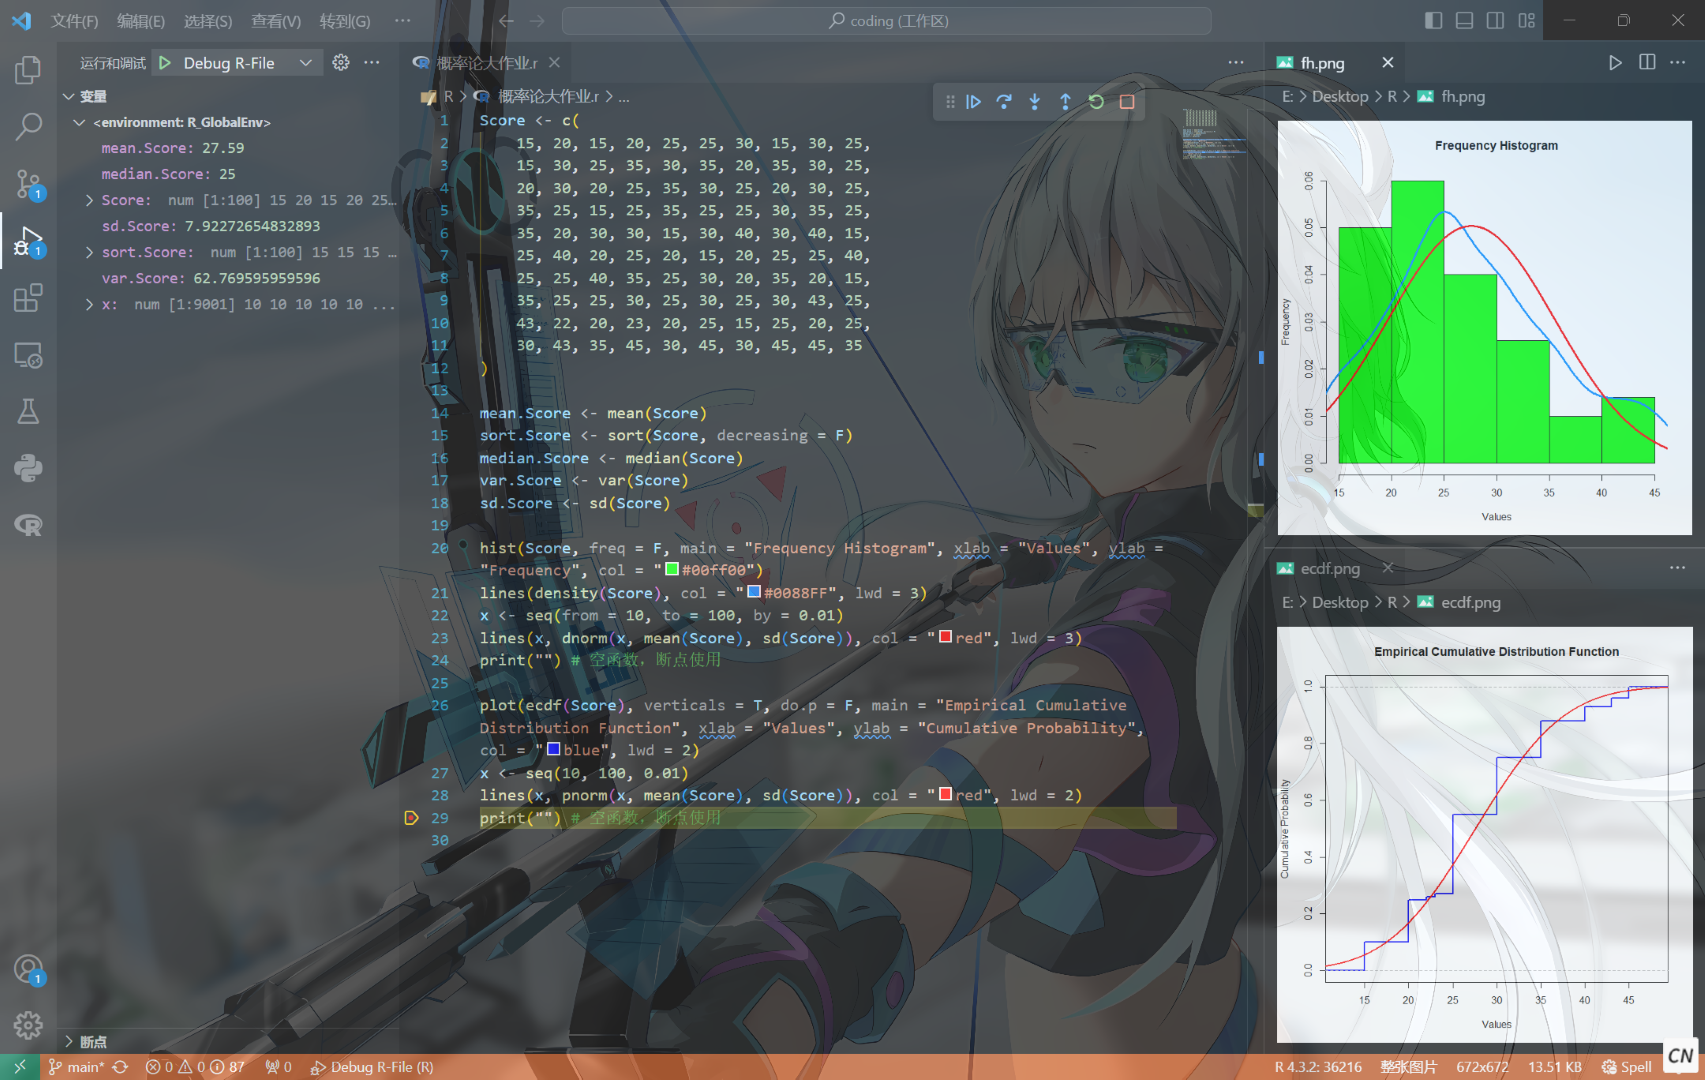
Task: Toggle the bottom panel layout icon
Action: point(1464,21)
